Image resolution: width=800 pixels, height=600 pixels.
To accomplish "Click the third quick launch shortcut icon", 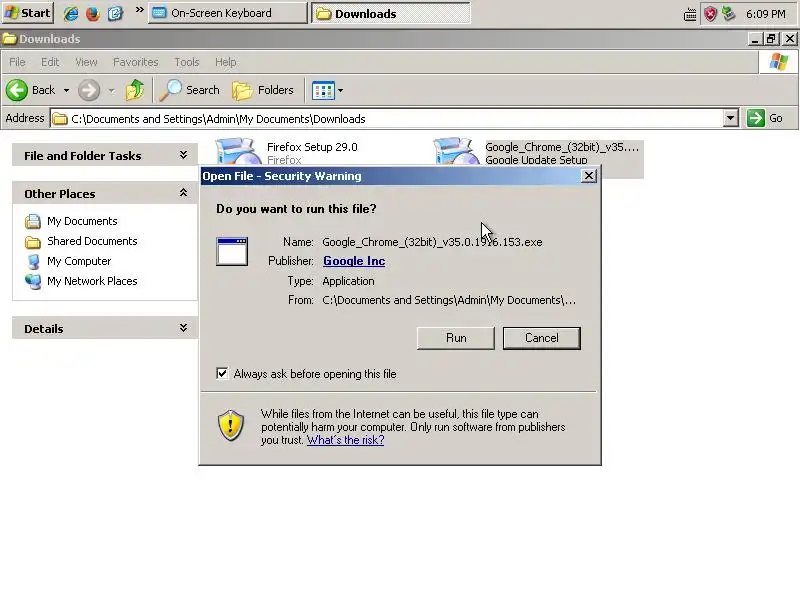I will pos(115,13).
